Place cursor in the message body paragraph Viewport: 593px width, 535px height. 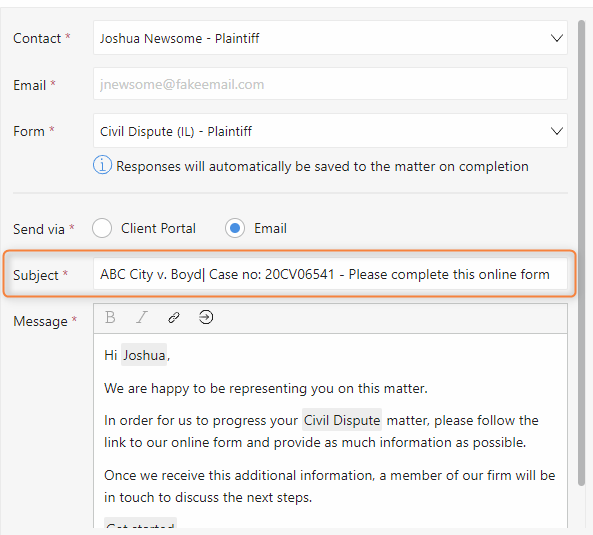(330, 431)
